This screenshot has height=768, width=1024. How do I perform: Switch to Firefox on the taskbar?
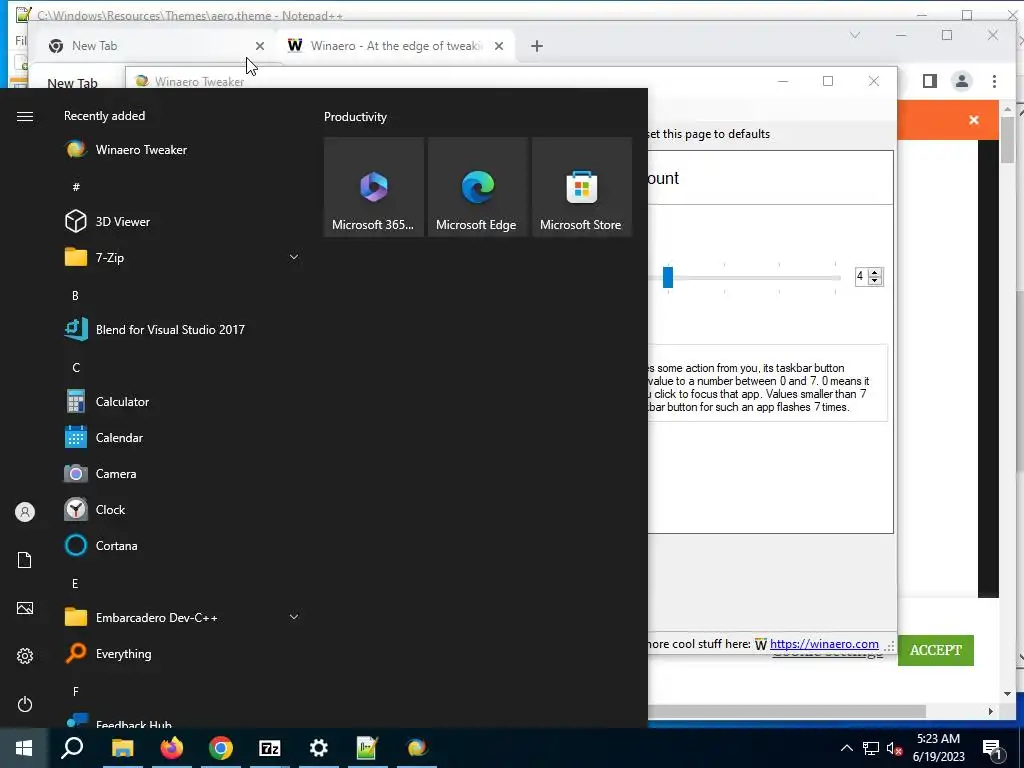pos(172,748)
